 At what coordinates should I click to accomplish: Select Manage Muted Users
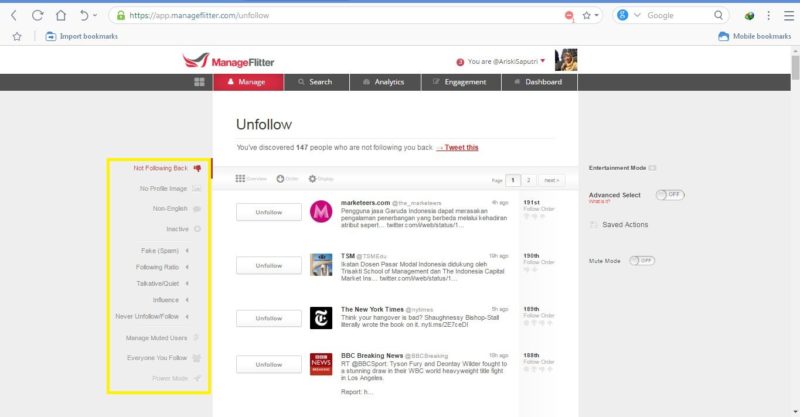156,338
